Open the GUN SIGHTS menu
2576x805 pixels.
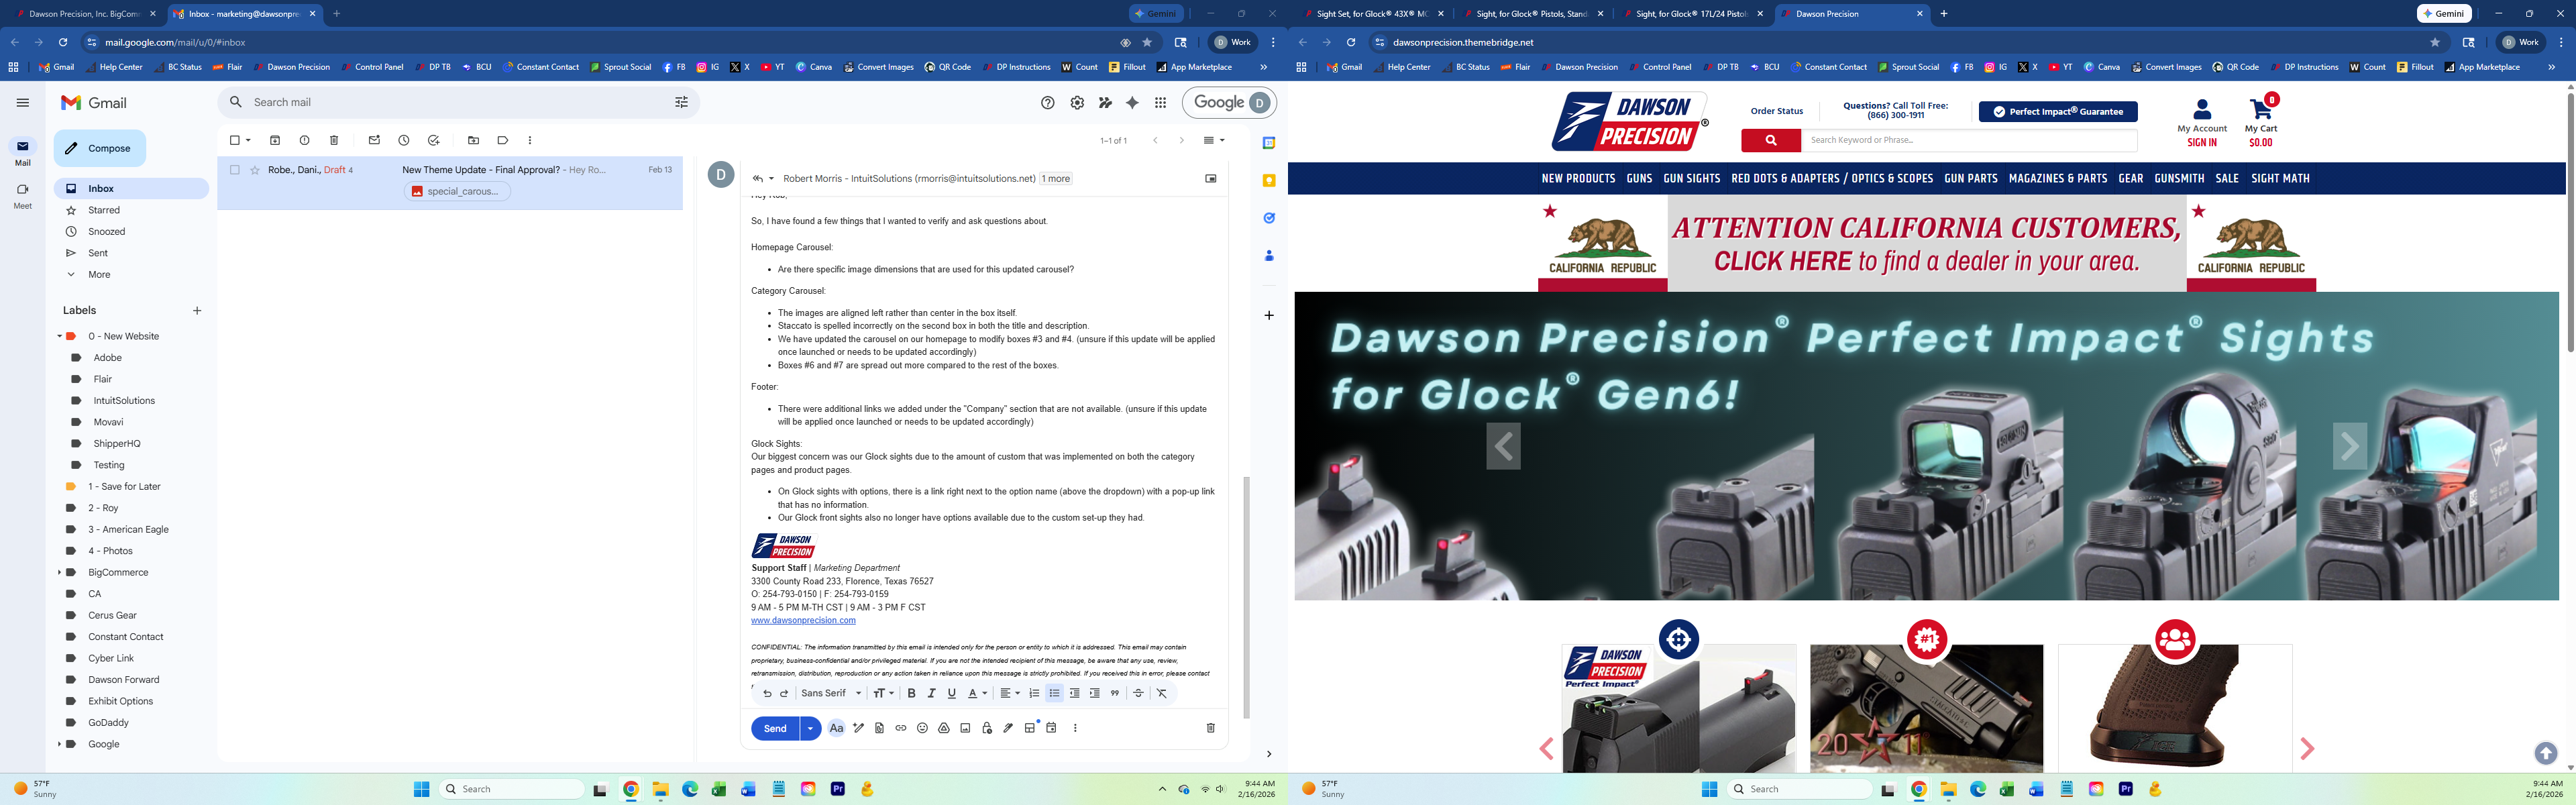(1691, 178)
